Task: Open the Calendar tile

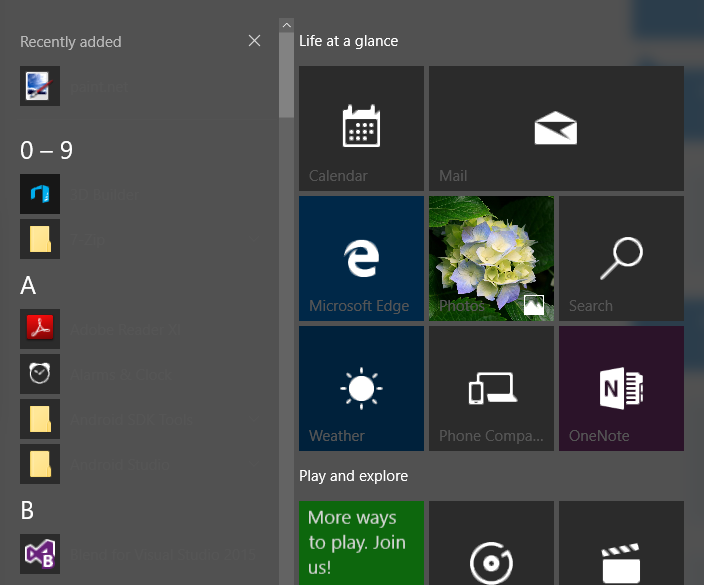Action: [361, 128]
